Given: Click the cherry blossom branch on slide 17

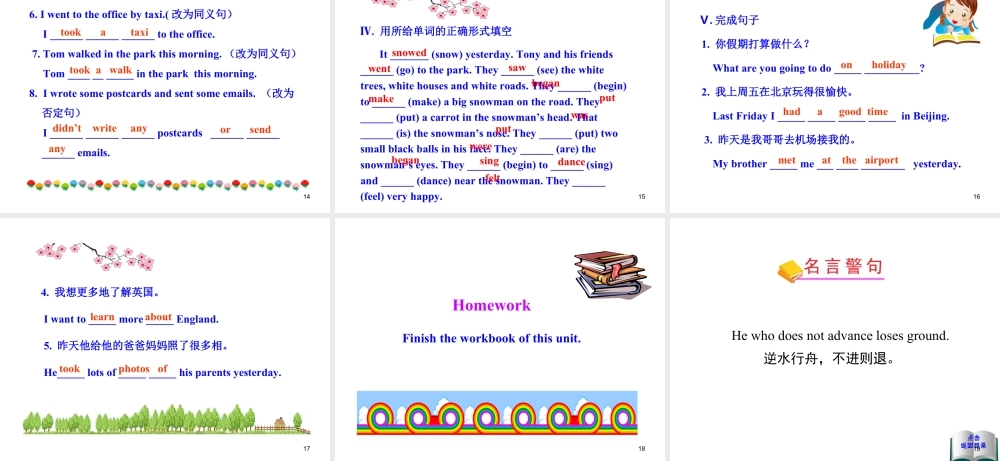Looking at the screenshot, I should tap(96, 254).
